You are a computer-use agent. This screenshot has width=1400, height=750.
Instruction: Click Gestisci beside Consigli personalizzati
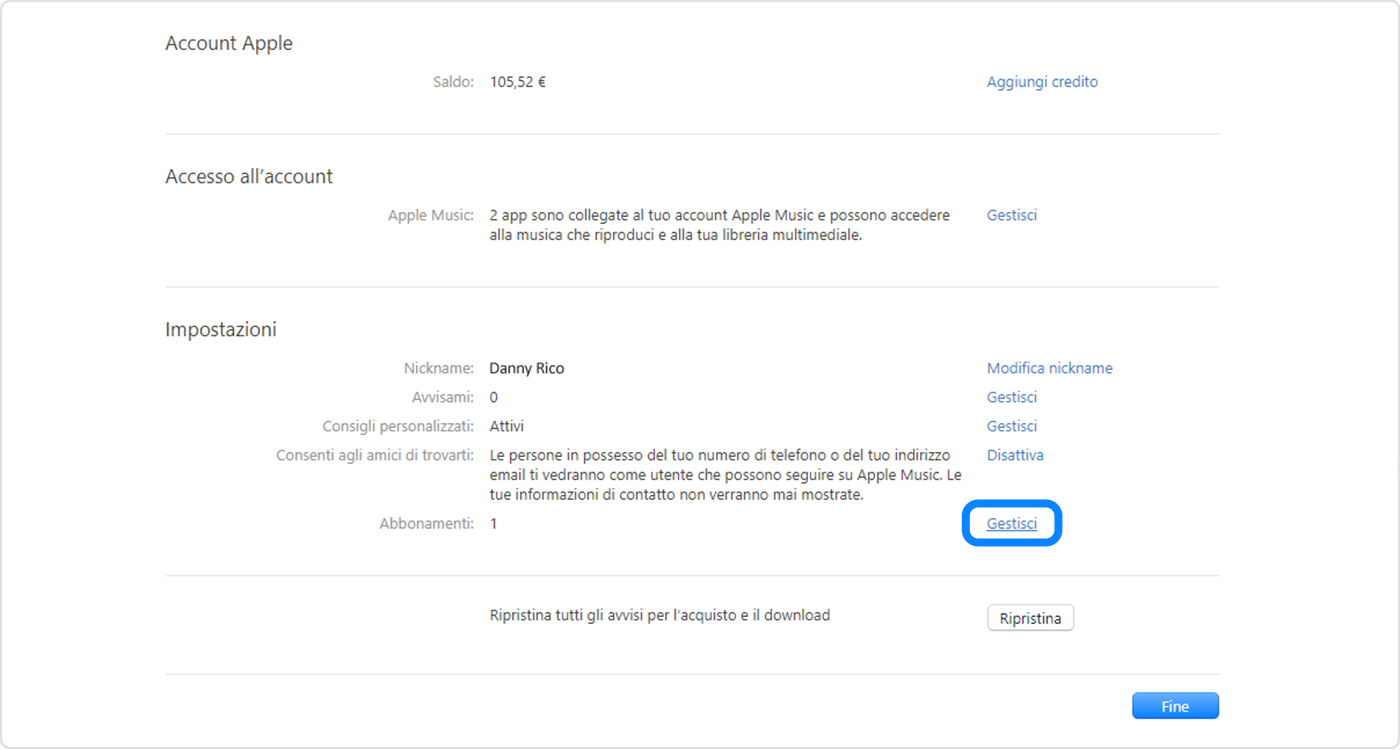[x=1011, y=425]
